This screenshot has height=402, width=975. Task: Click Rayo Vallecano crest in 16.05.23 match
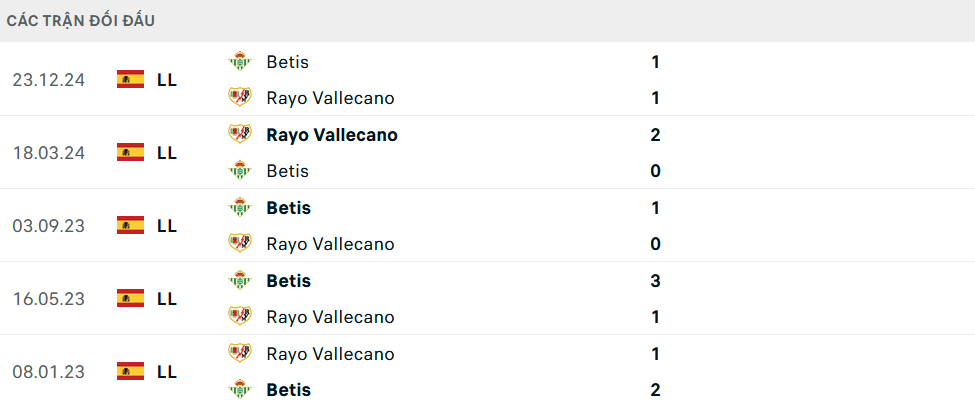tap(239, 317)
